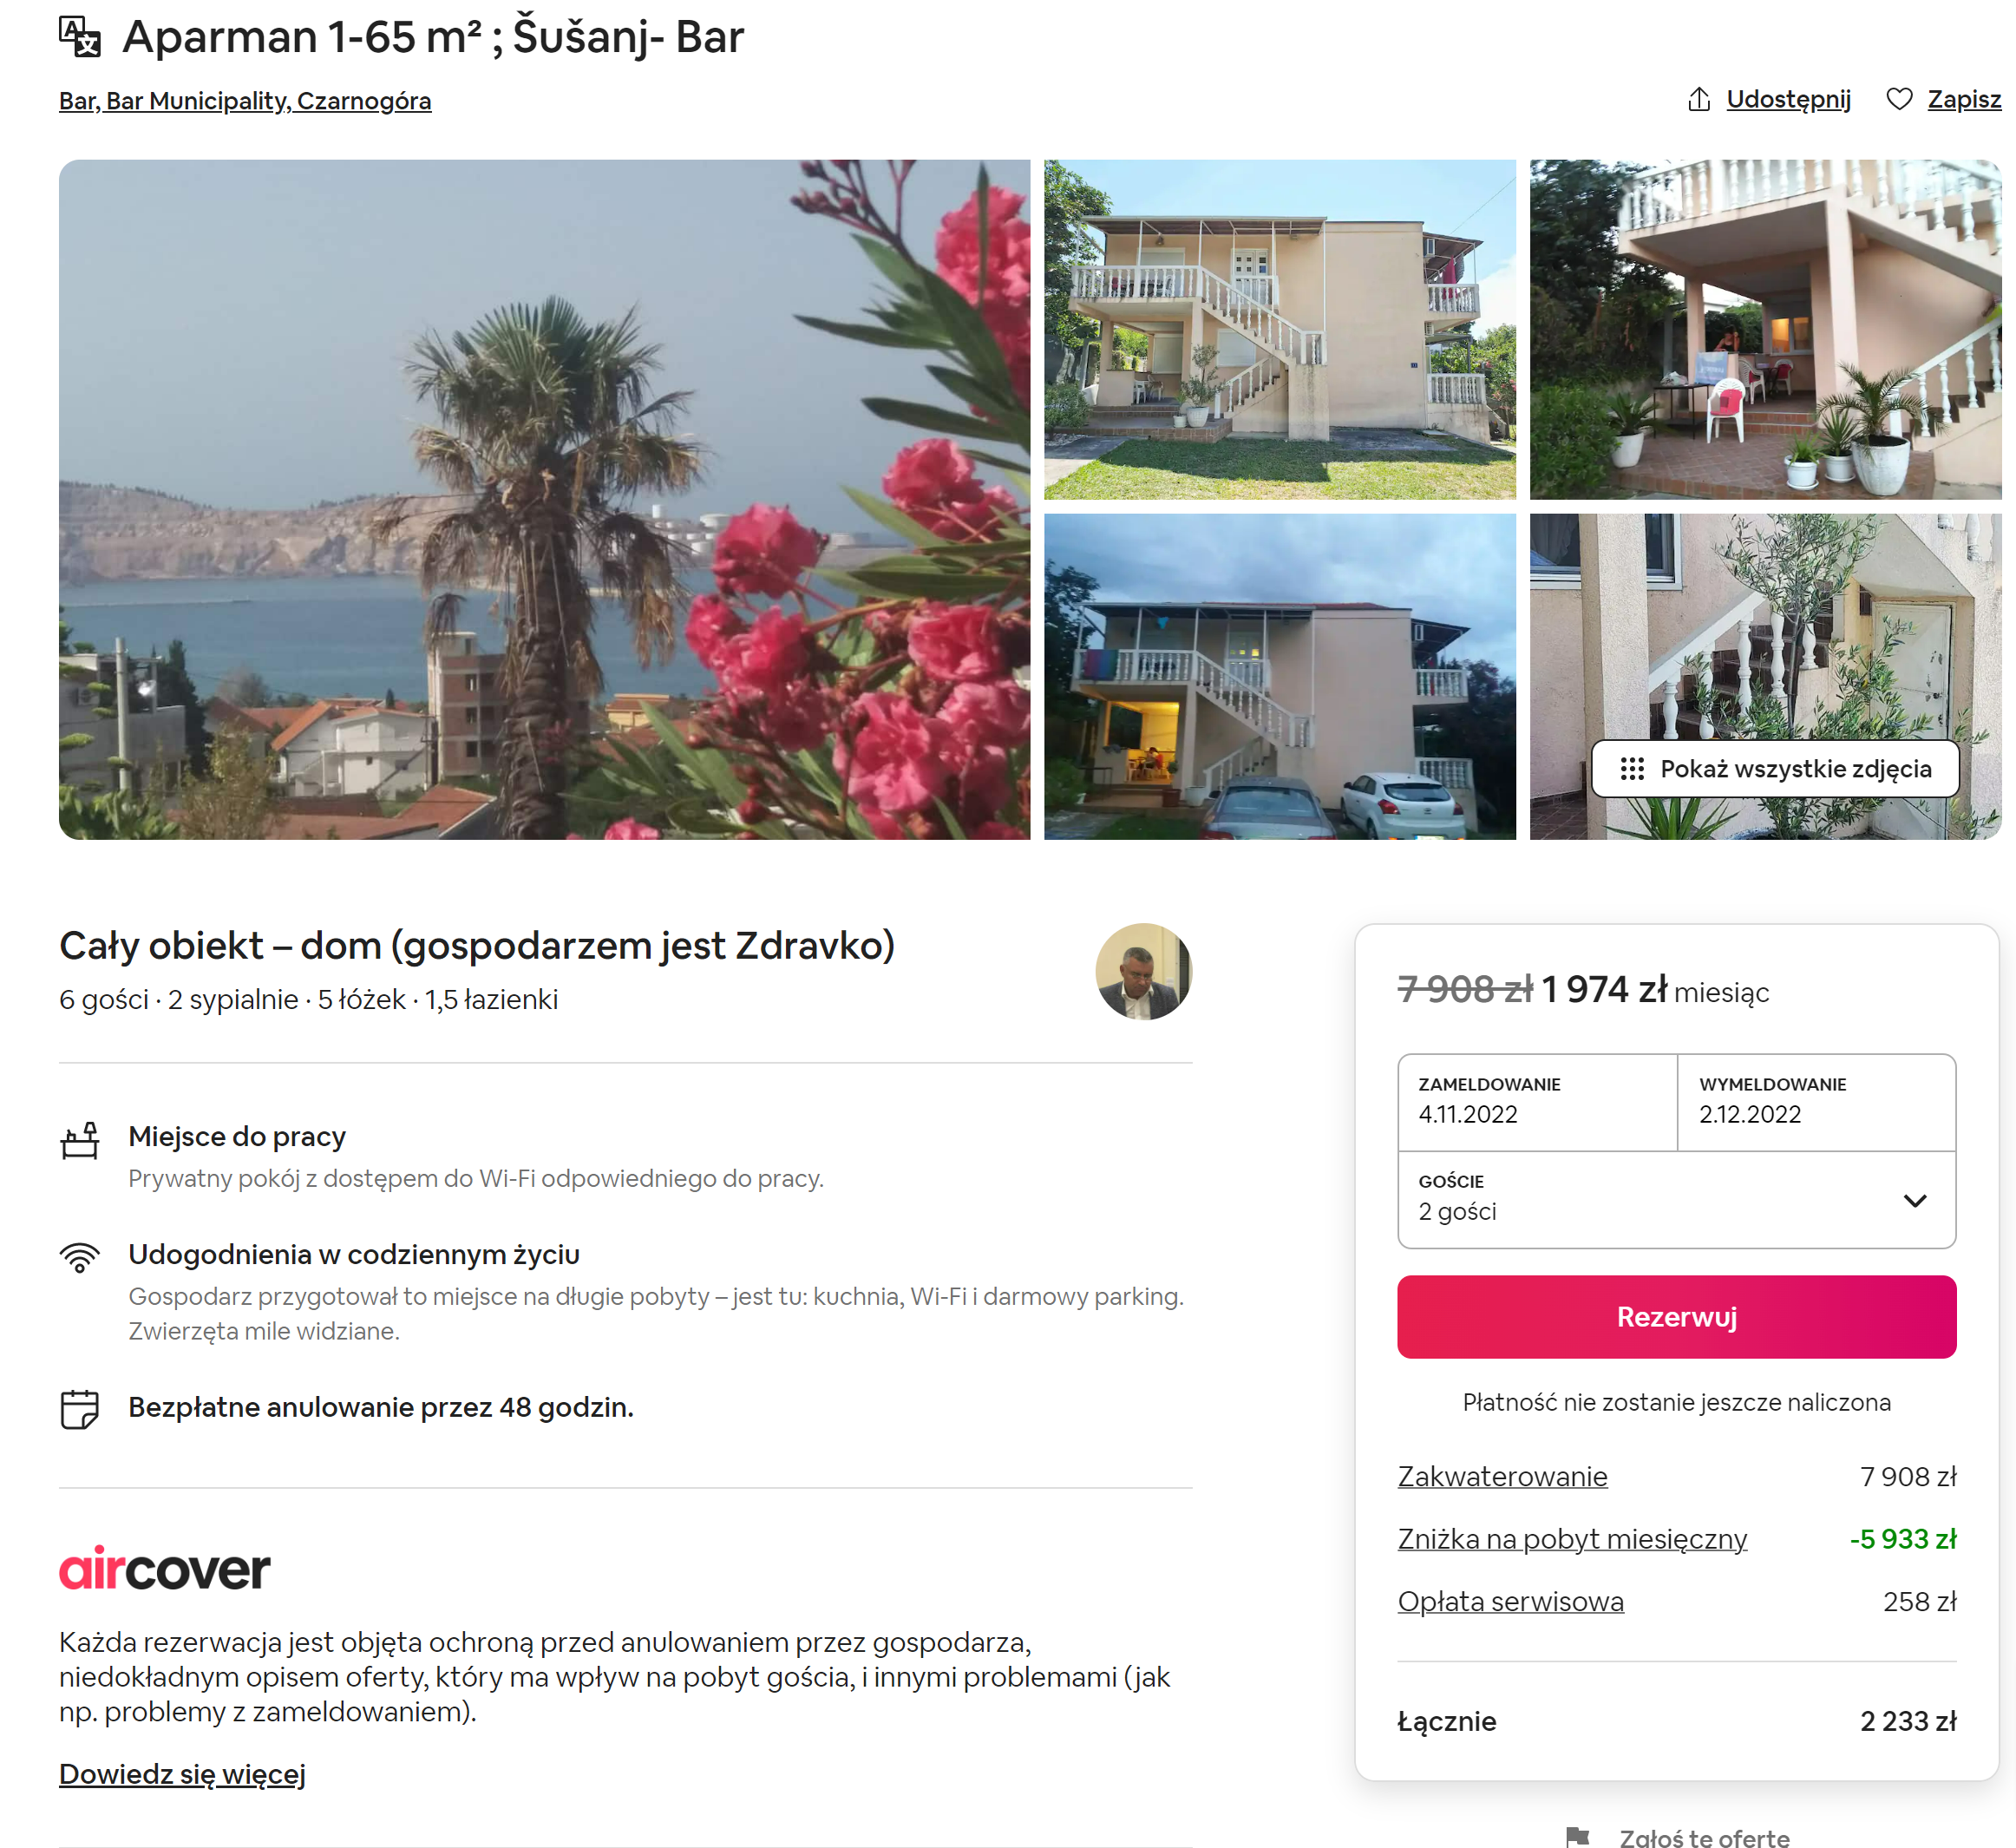Open Zniżka na pobyt miesięczny details
The height and width of the screenshot is (1848, 2016).
[x=1572, y=1539]
